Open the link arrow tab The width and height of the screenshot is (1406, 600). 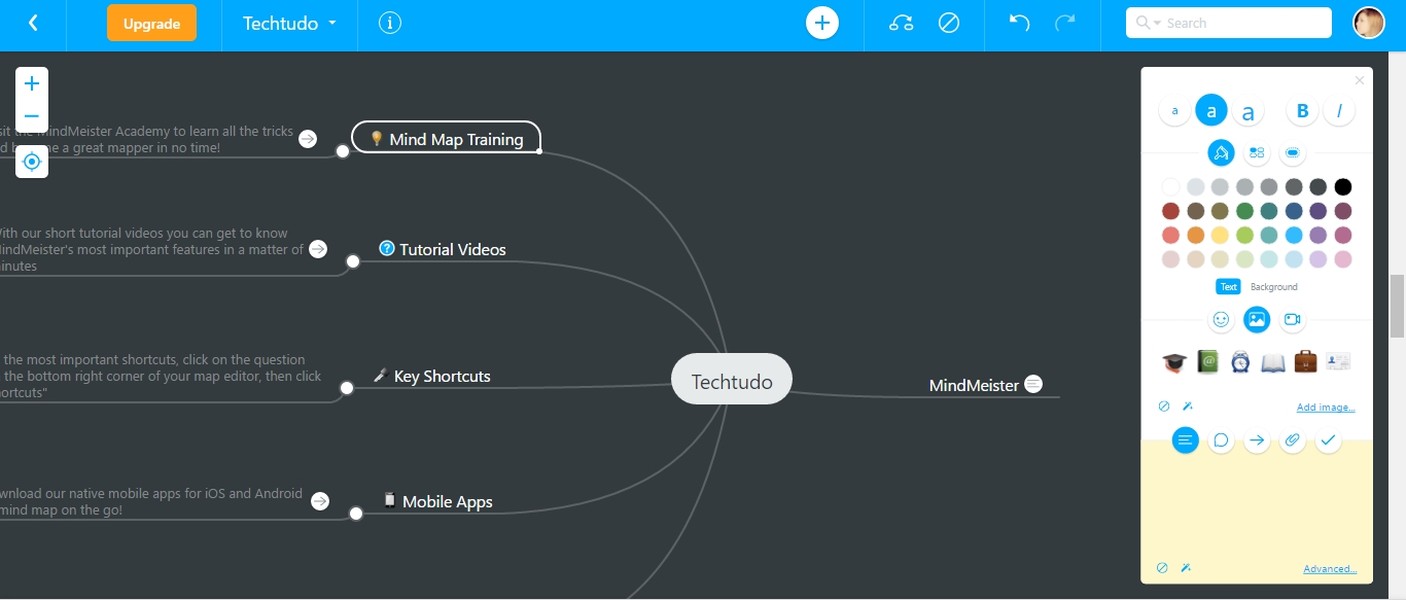click(1257, 440)
